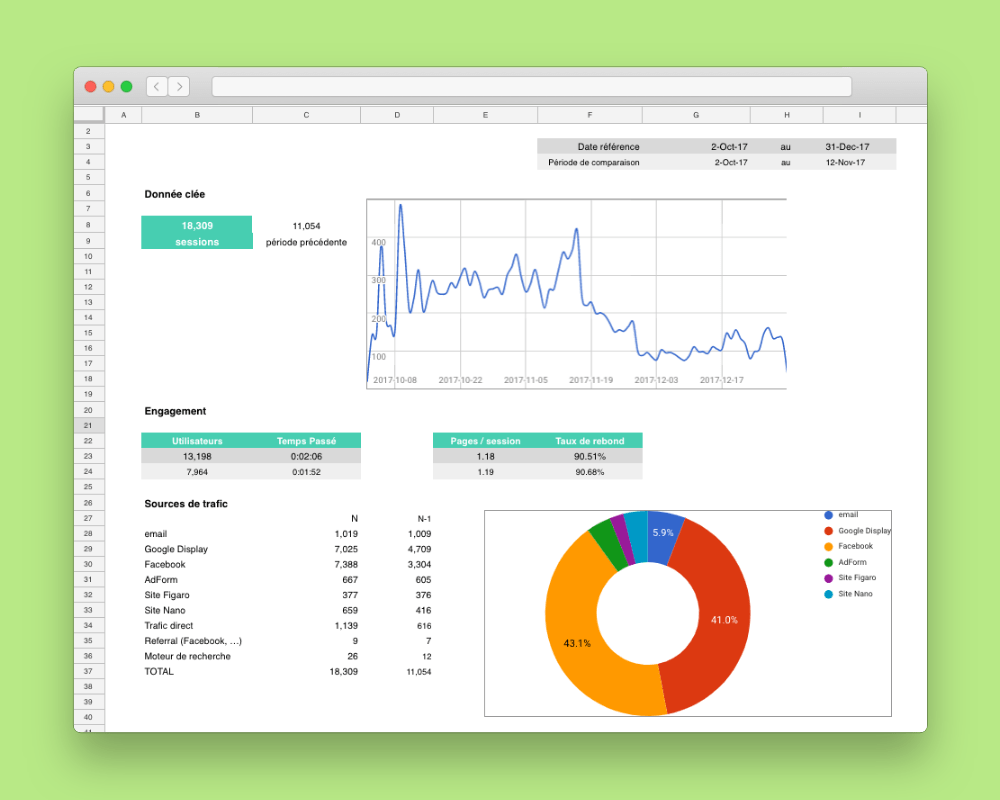Select the Site Nano legend marker
Screen dimensions: 1000x800
(828, 593)
